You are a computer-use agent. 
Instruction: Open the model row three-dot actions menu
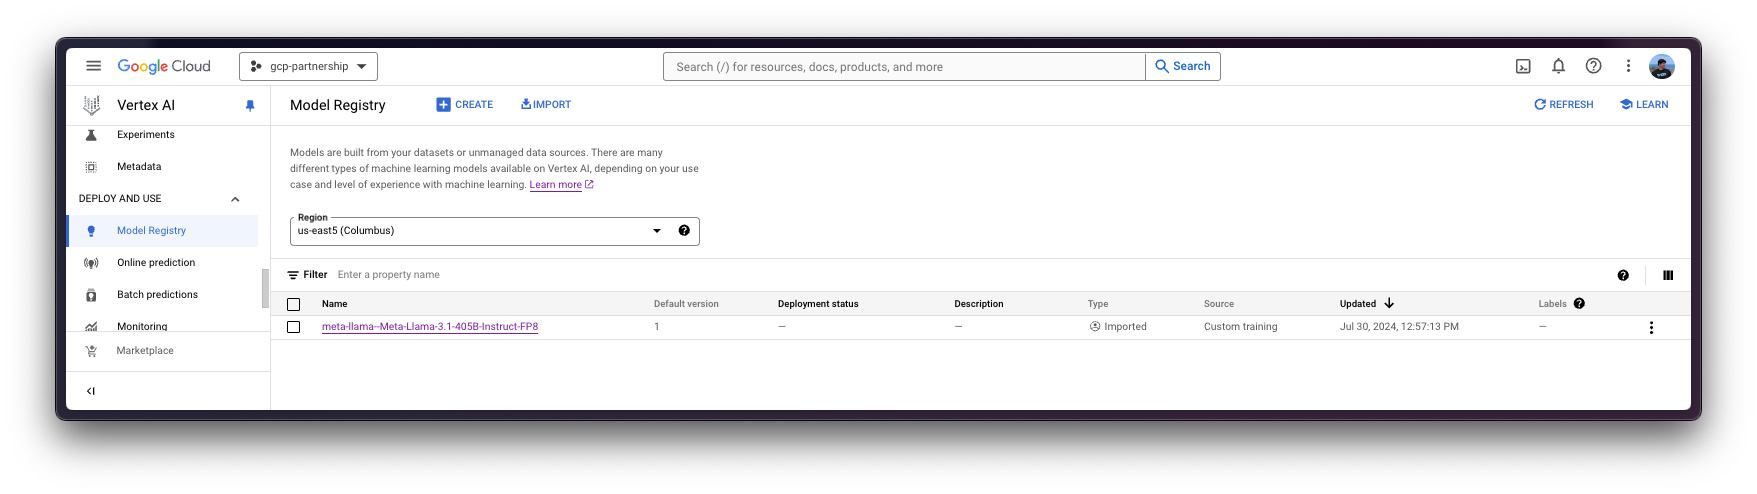pos(1651,328)
